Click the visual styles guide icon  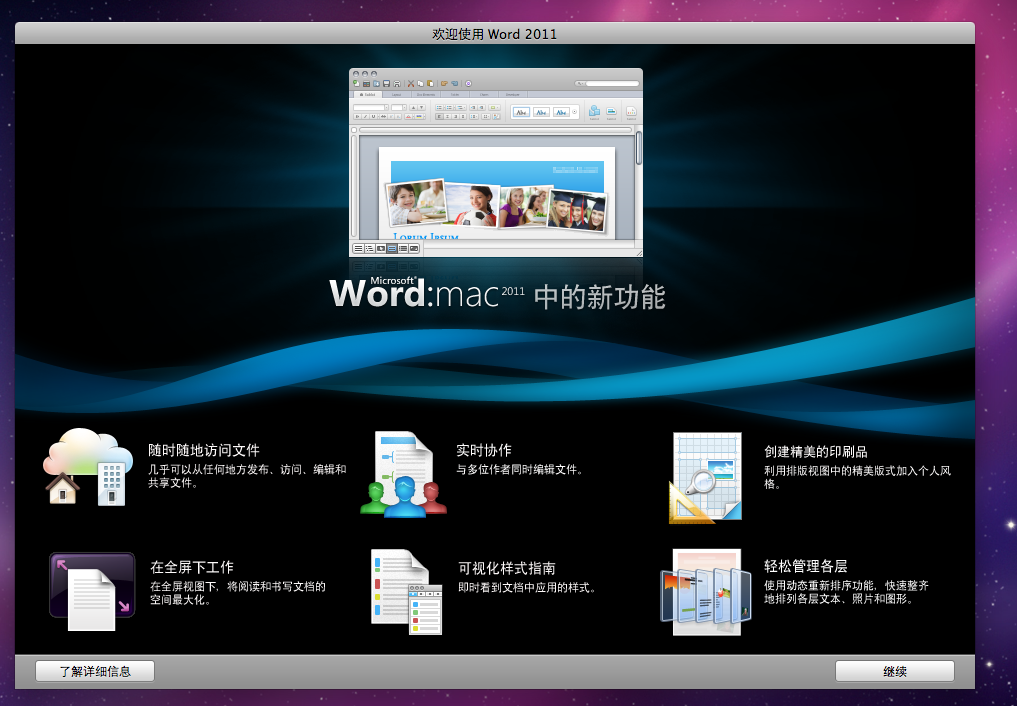[407, 592]
